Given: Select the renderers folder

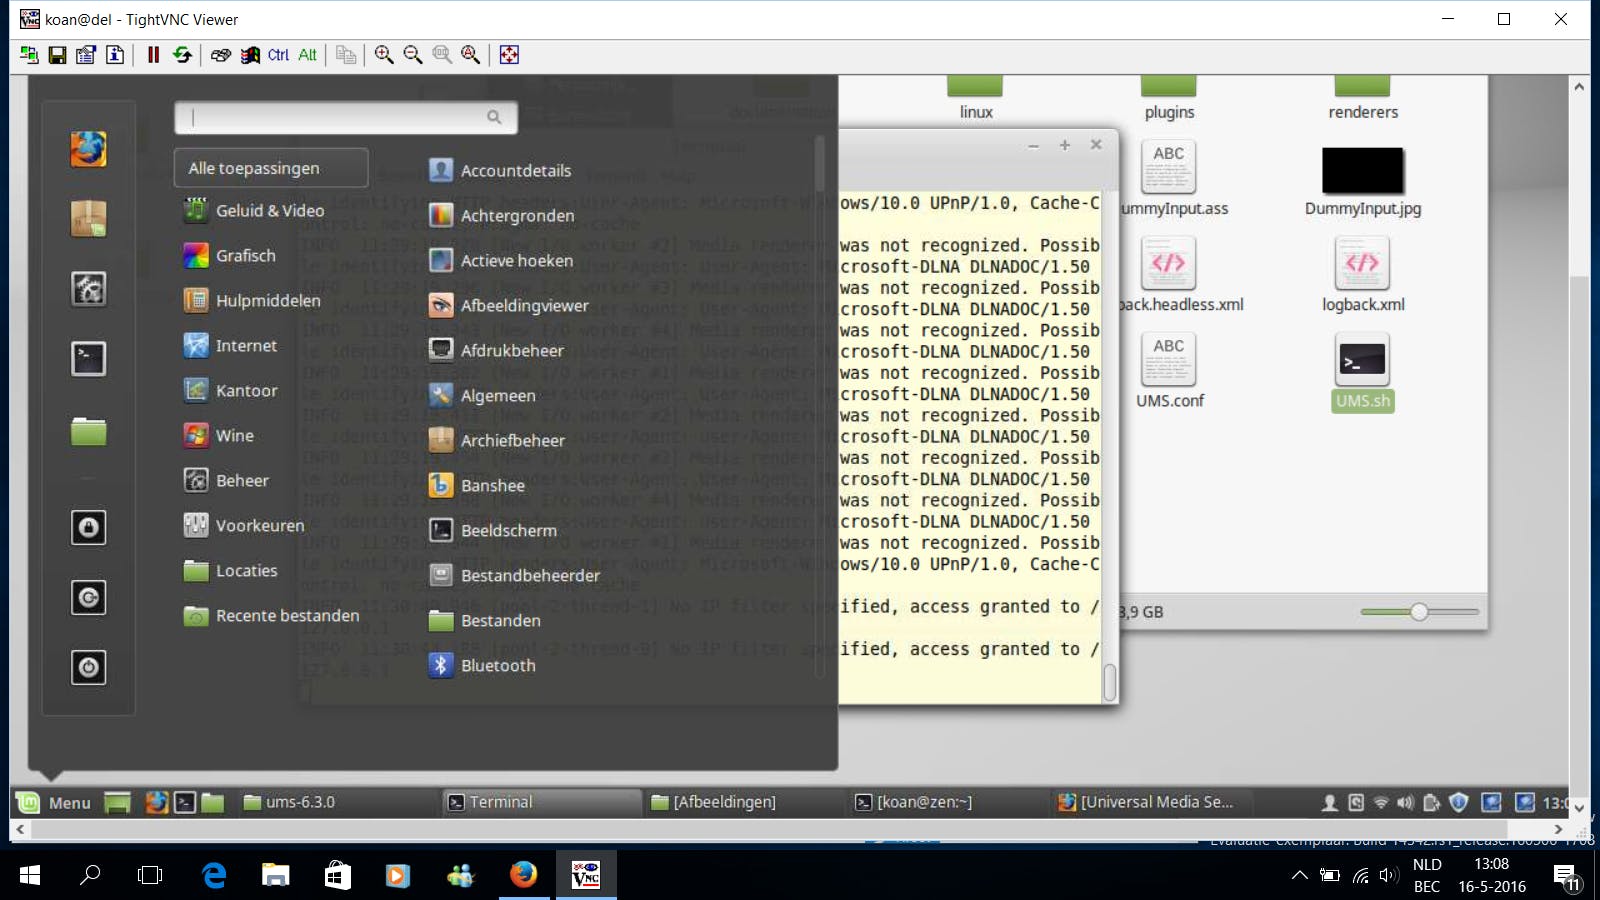Looking at the screenshot, I should tap(1363, 99).
